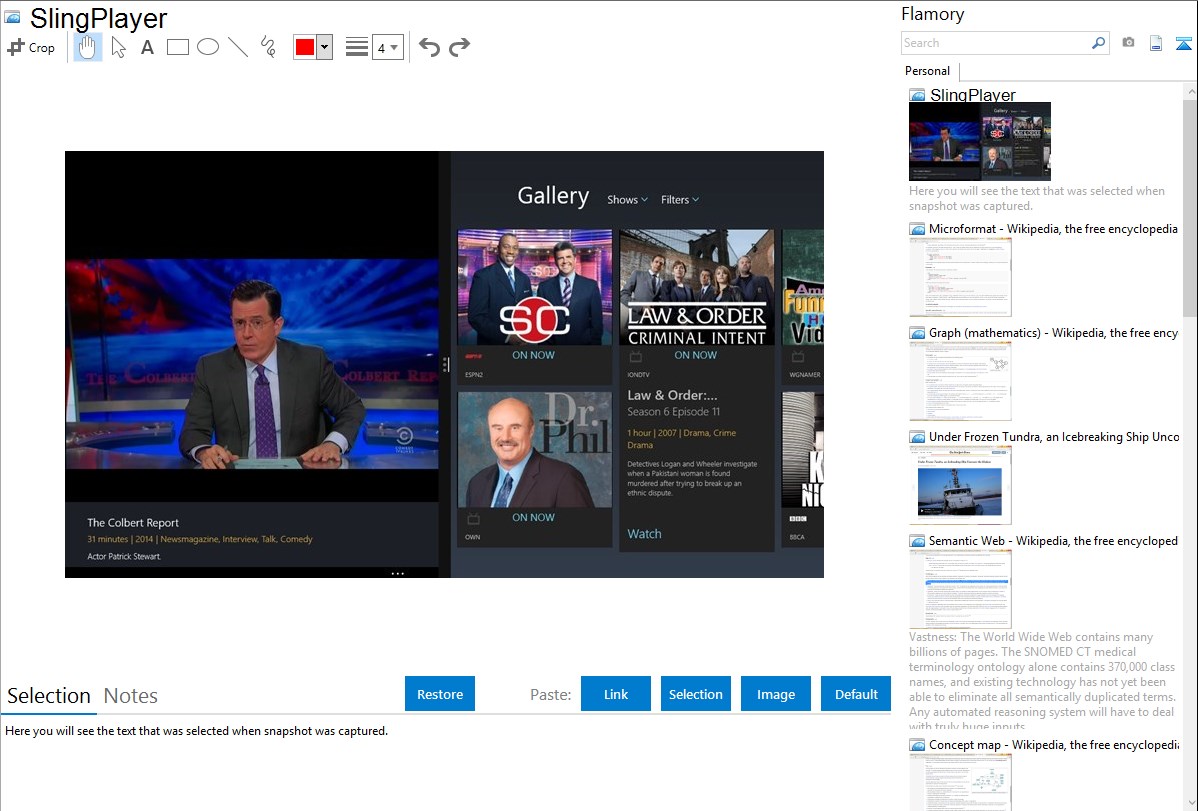Open the Semantic Web snapshot thumbnail
Image resolution: width=1198 pixels, height=811 pixels.
pos(960,589)
